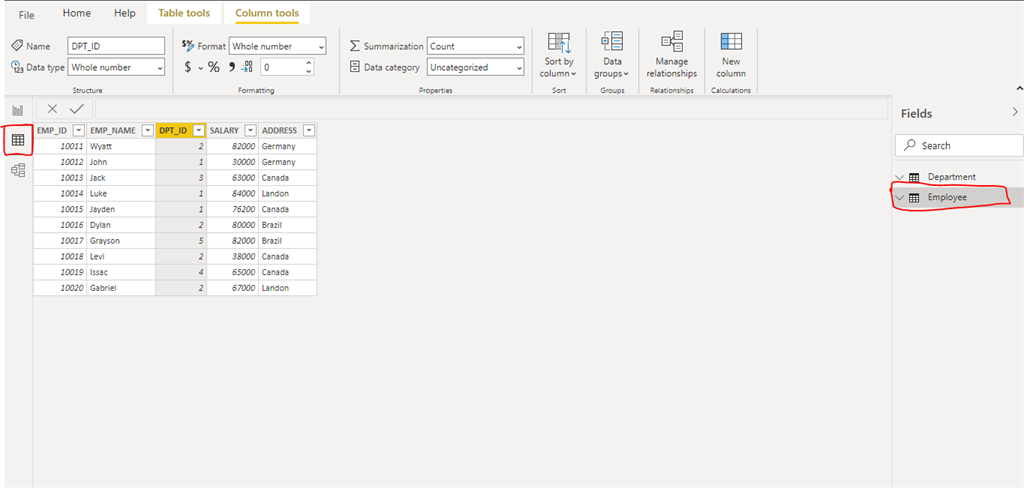Toggle thousands separator comma icon

[231, 67]
